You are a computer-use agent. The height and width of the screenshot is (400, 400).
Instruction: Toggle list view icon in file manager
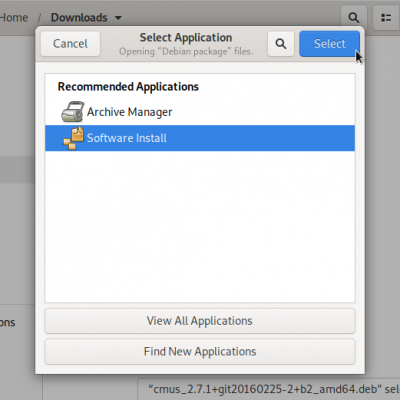pos(386,17)
